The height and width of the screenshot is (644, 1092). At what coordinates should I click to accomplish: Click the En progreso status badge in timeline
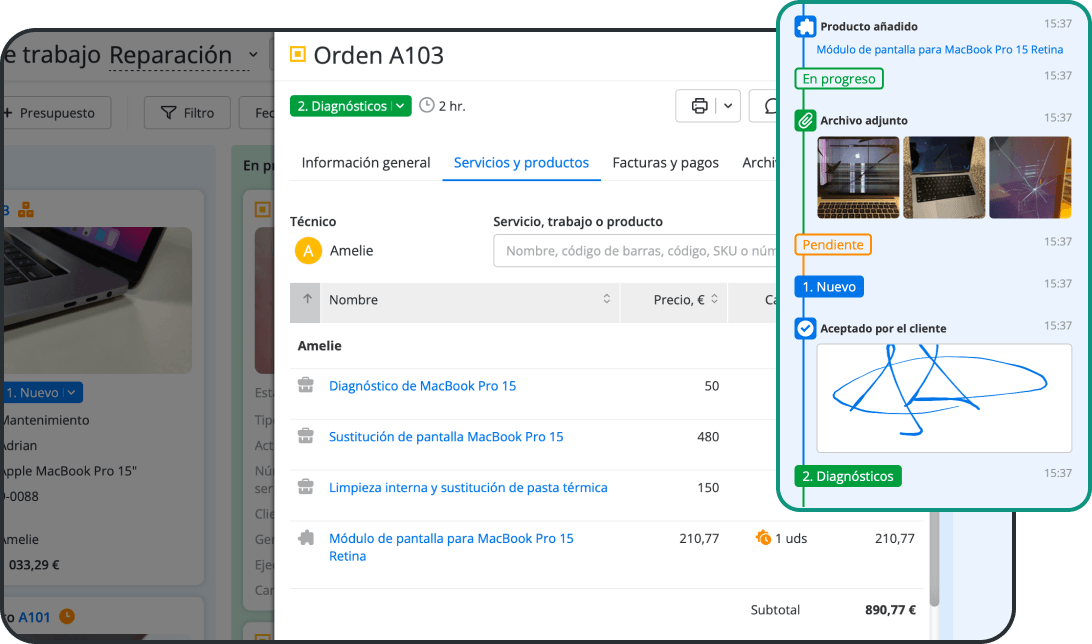[839, 79]
